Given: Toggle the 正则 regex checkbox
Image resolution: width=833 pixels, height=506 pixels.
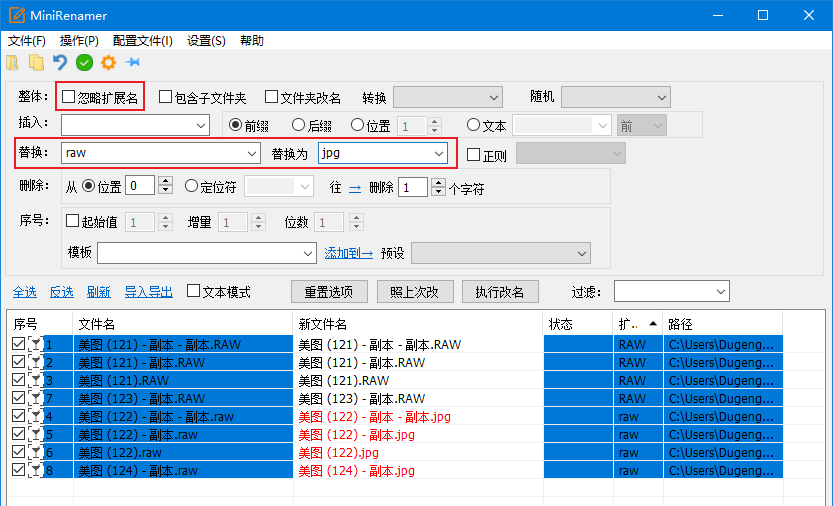Looking at the screenshot, I should pyautogui.click(x=474, y=154).
